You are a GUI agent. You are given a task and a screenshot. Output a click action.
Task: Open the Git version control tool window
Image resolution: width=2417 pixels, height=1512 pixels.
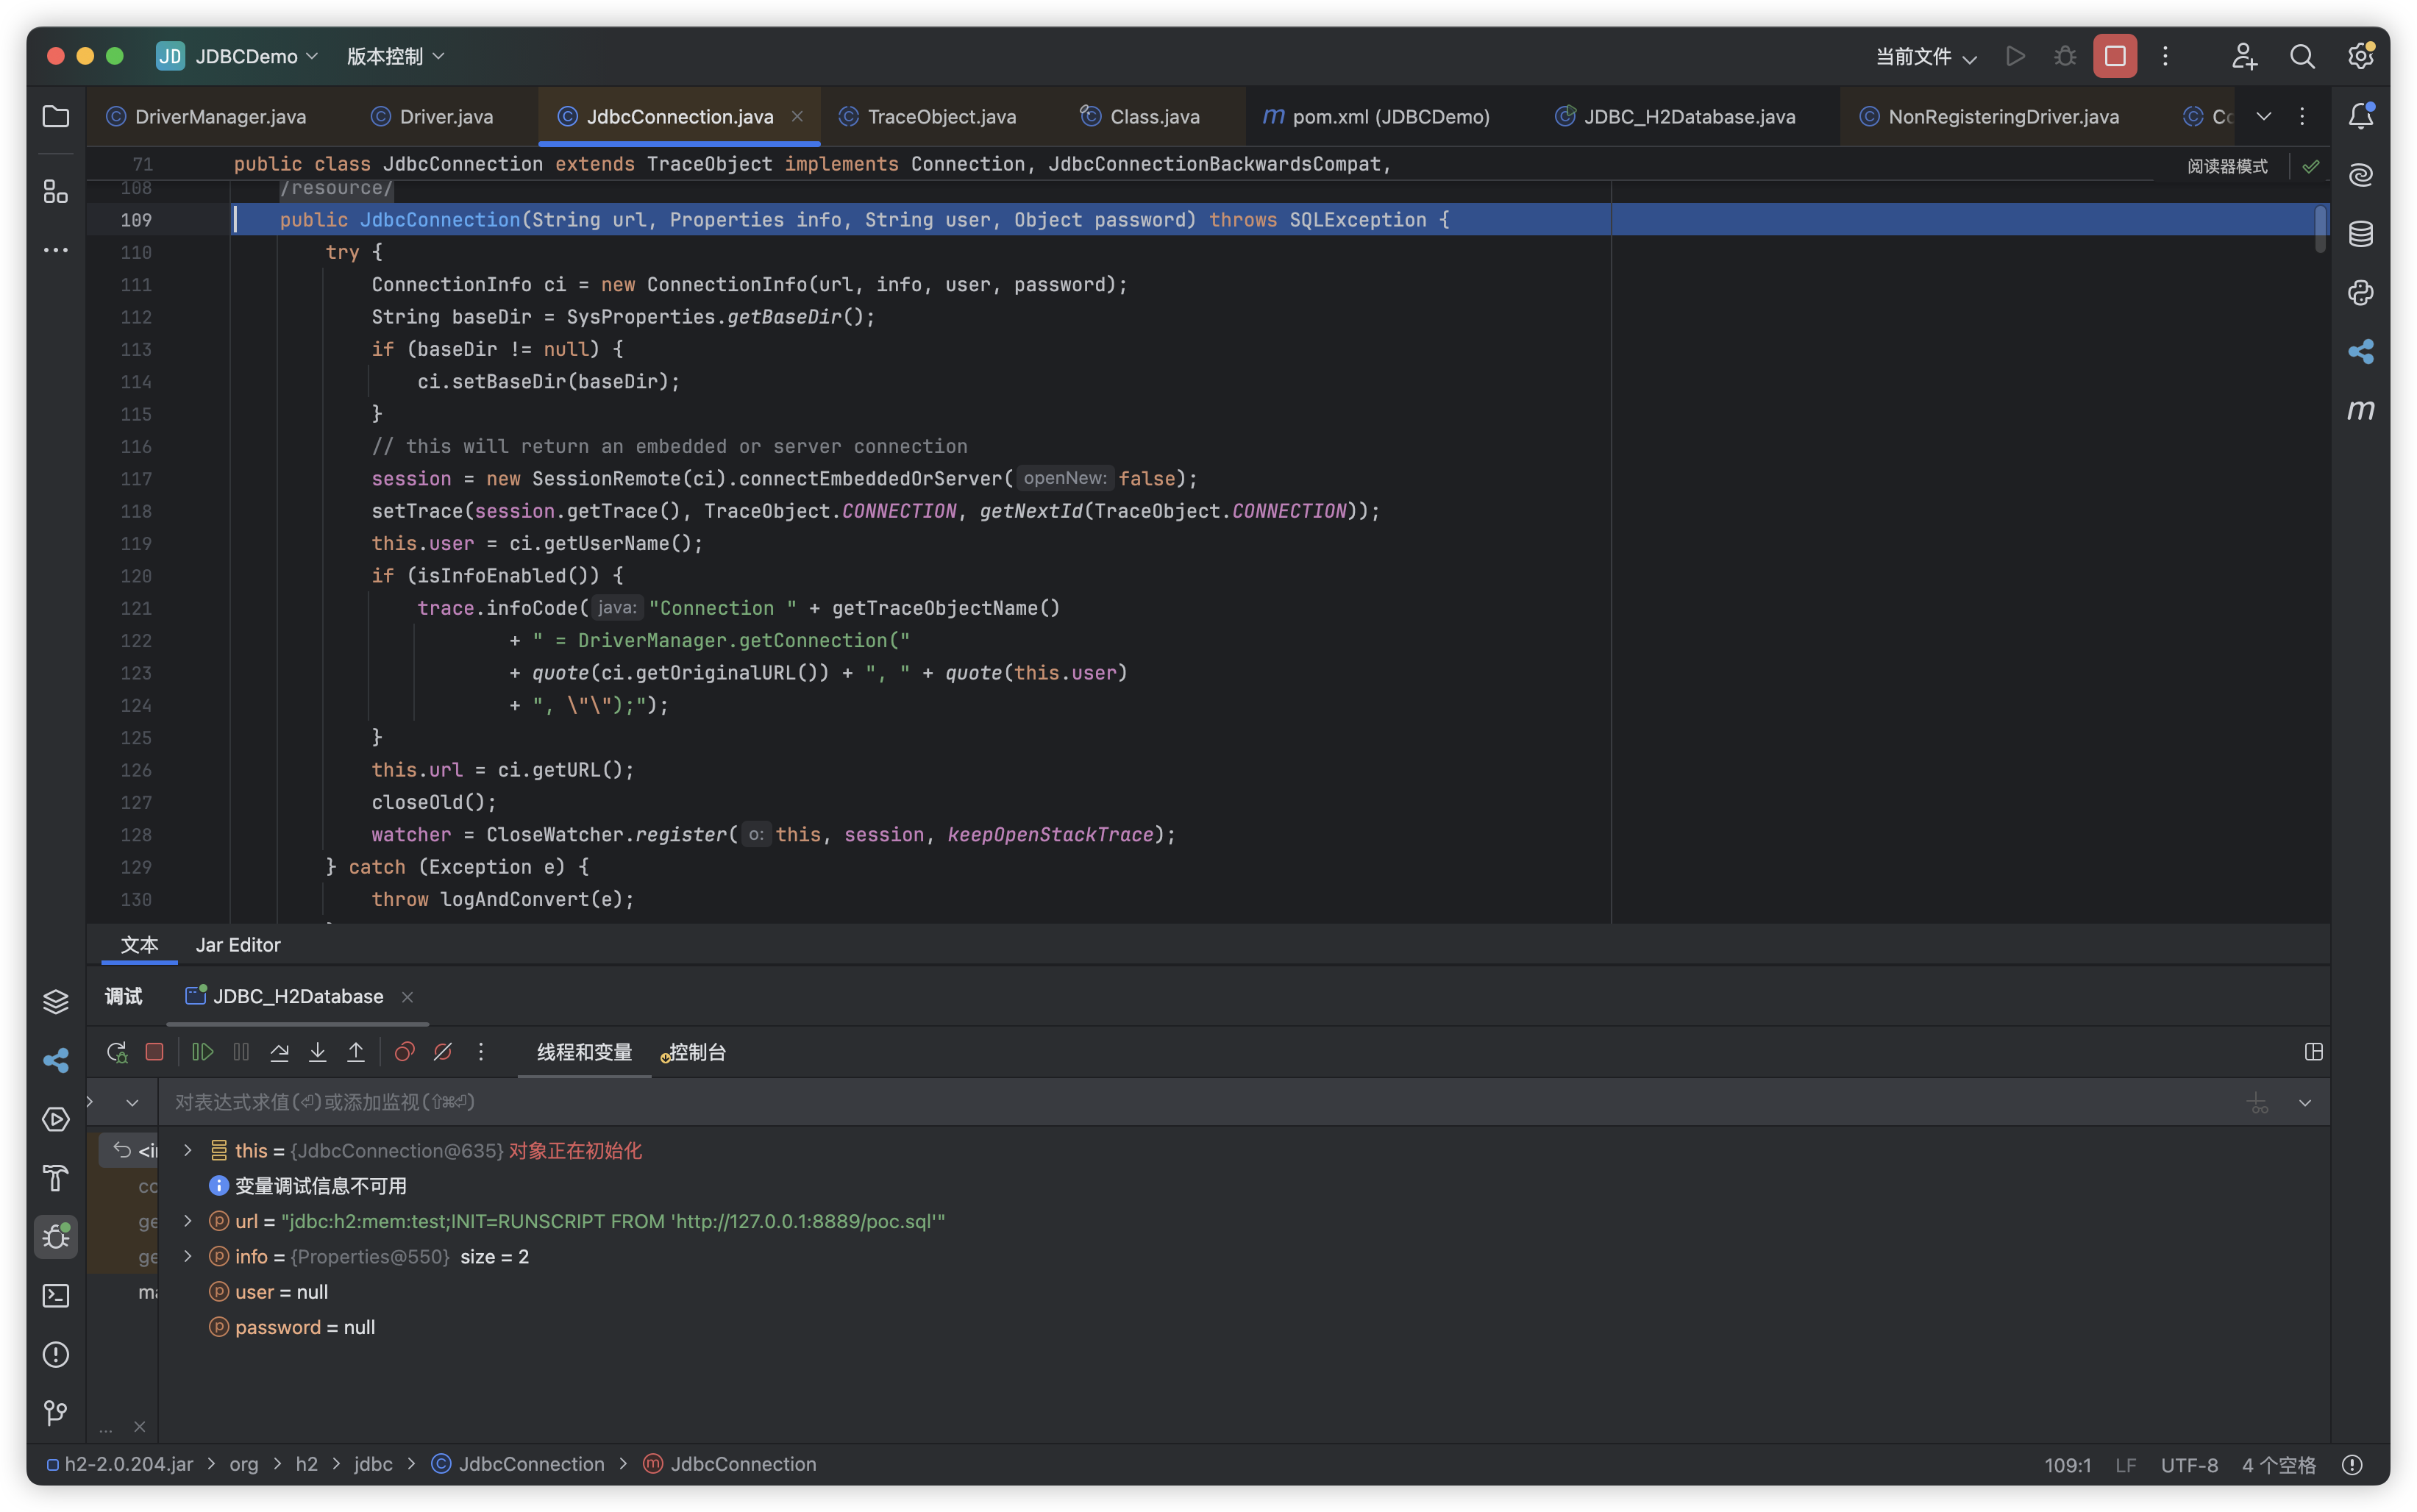click(x=56, y=1412)
